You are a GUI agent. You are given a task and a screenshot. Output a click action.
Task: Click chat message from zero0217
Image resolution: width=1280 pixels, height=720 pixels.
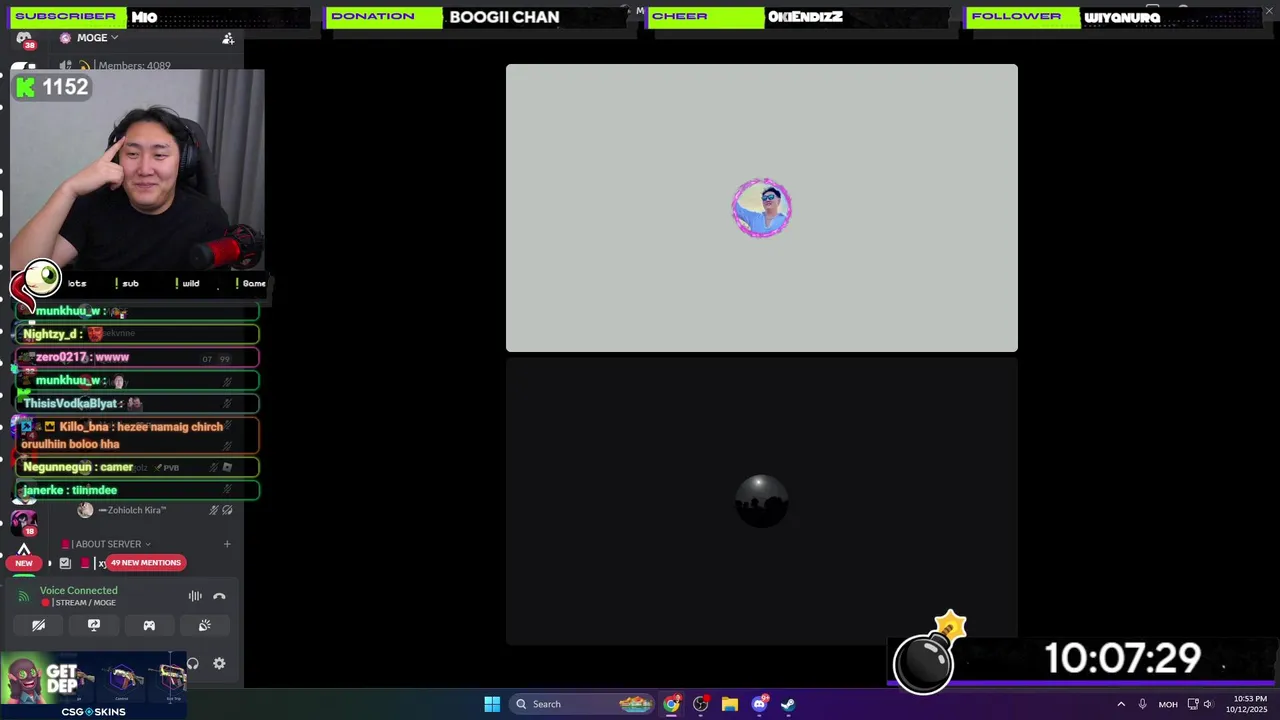[x=137, y=357]
